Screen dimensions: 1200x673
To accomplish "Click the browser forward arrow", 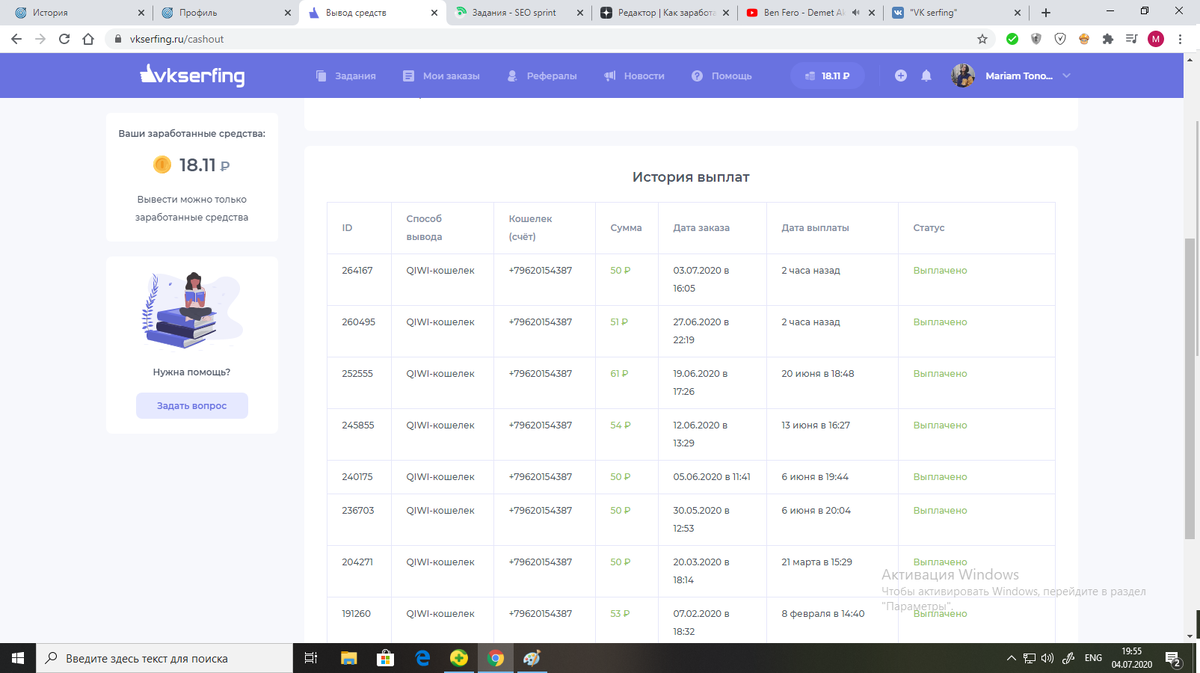I will click(40, 39).
